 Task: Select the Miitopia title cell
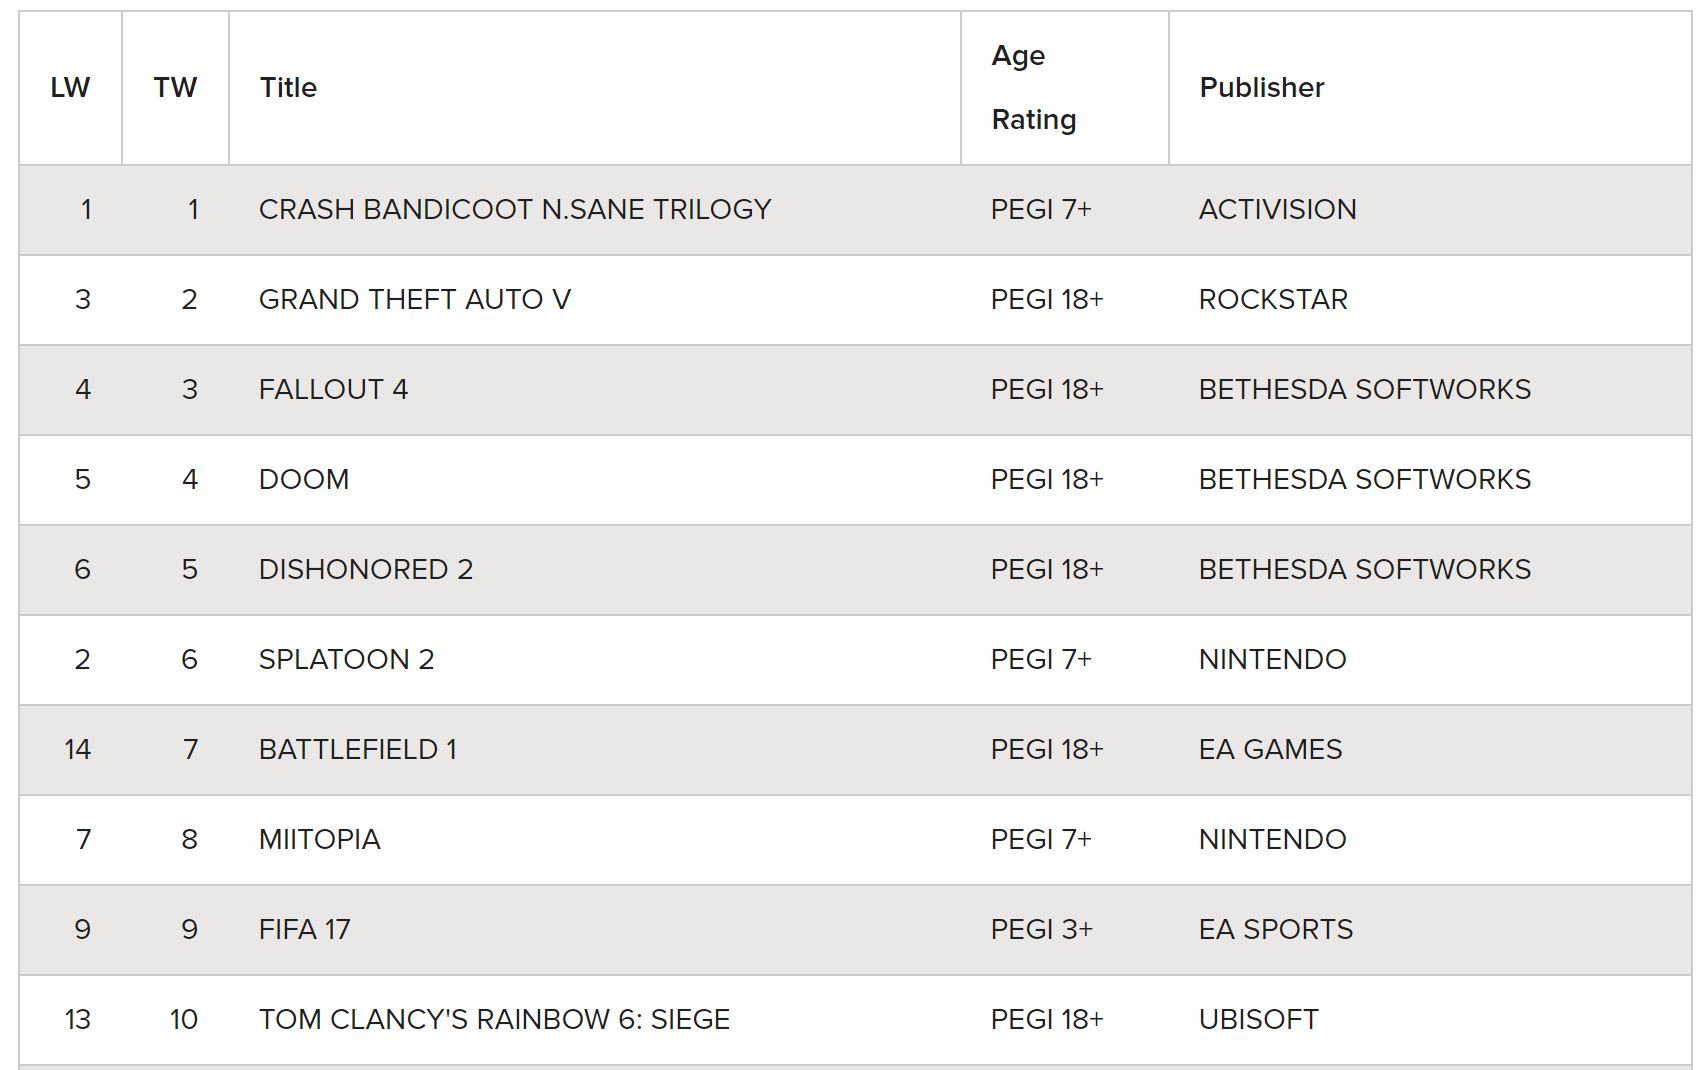595,840
